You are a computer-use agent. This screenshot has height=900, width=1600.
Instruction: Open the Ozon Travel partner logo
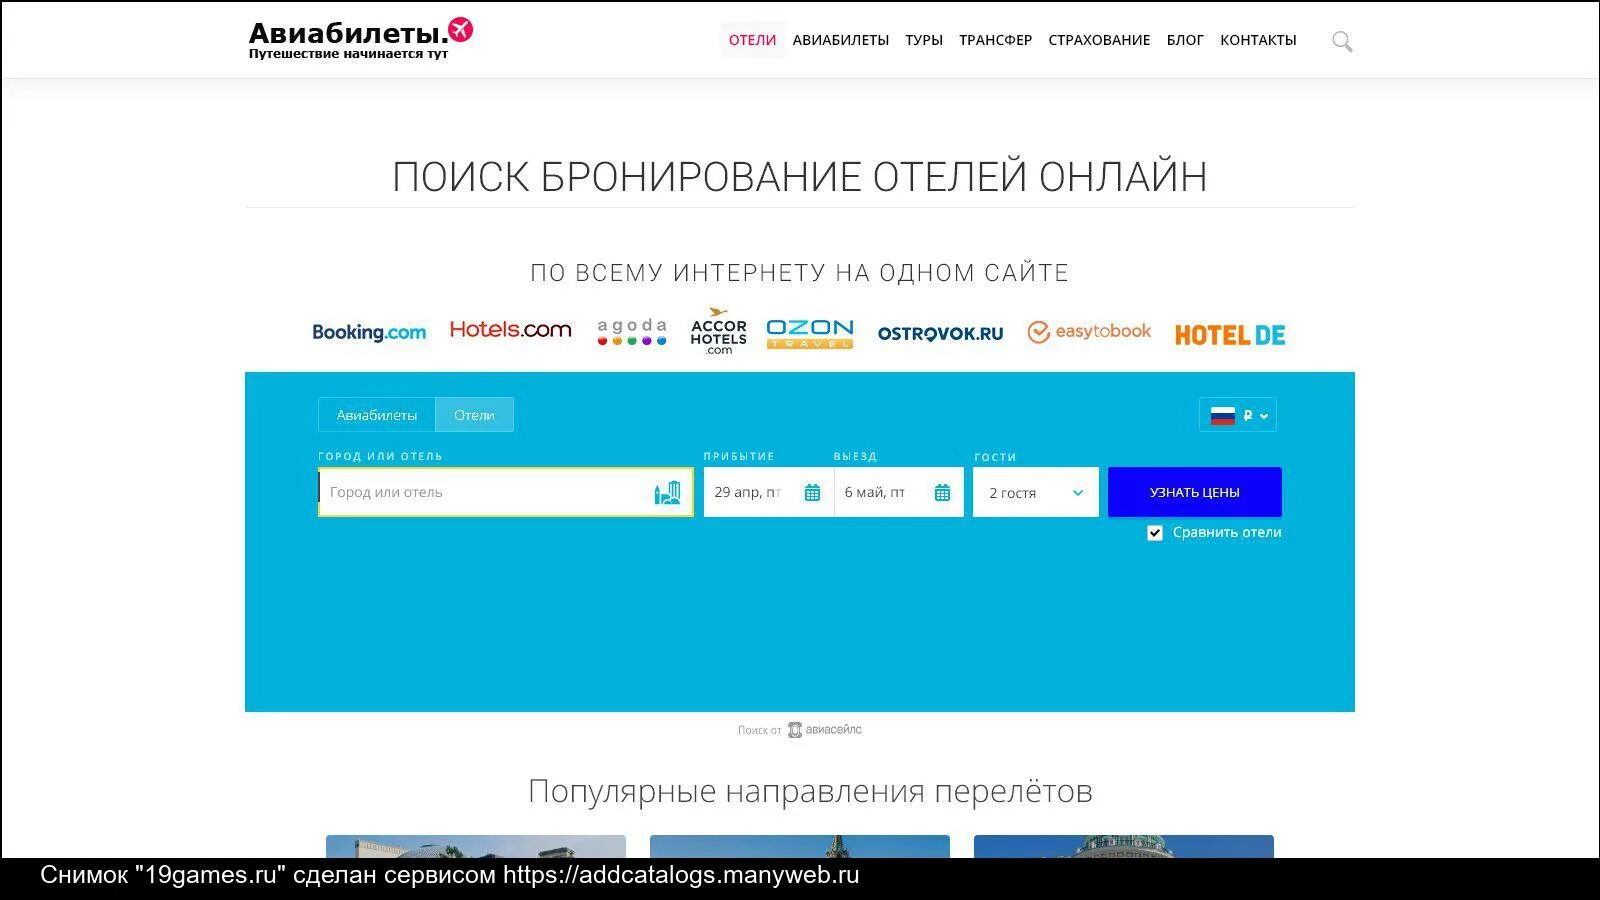[810, 333]
